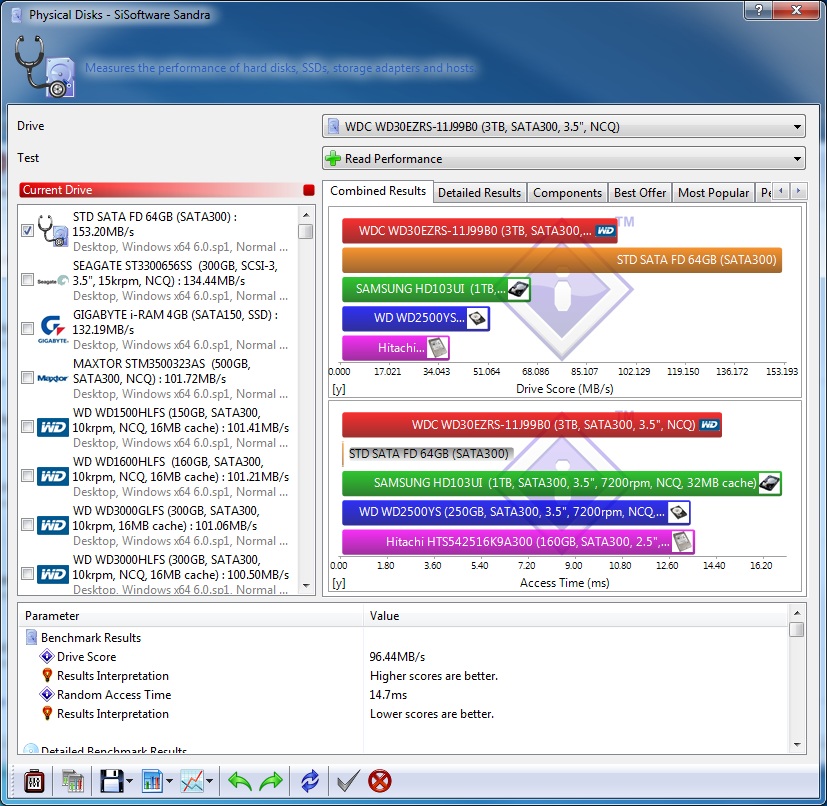Click the Benchmark Results document icon
Viewport: 827px width, 806px height.
click(31, 637)
